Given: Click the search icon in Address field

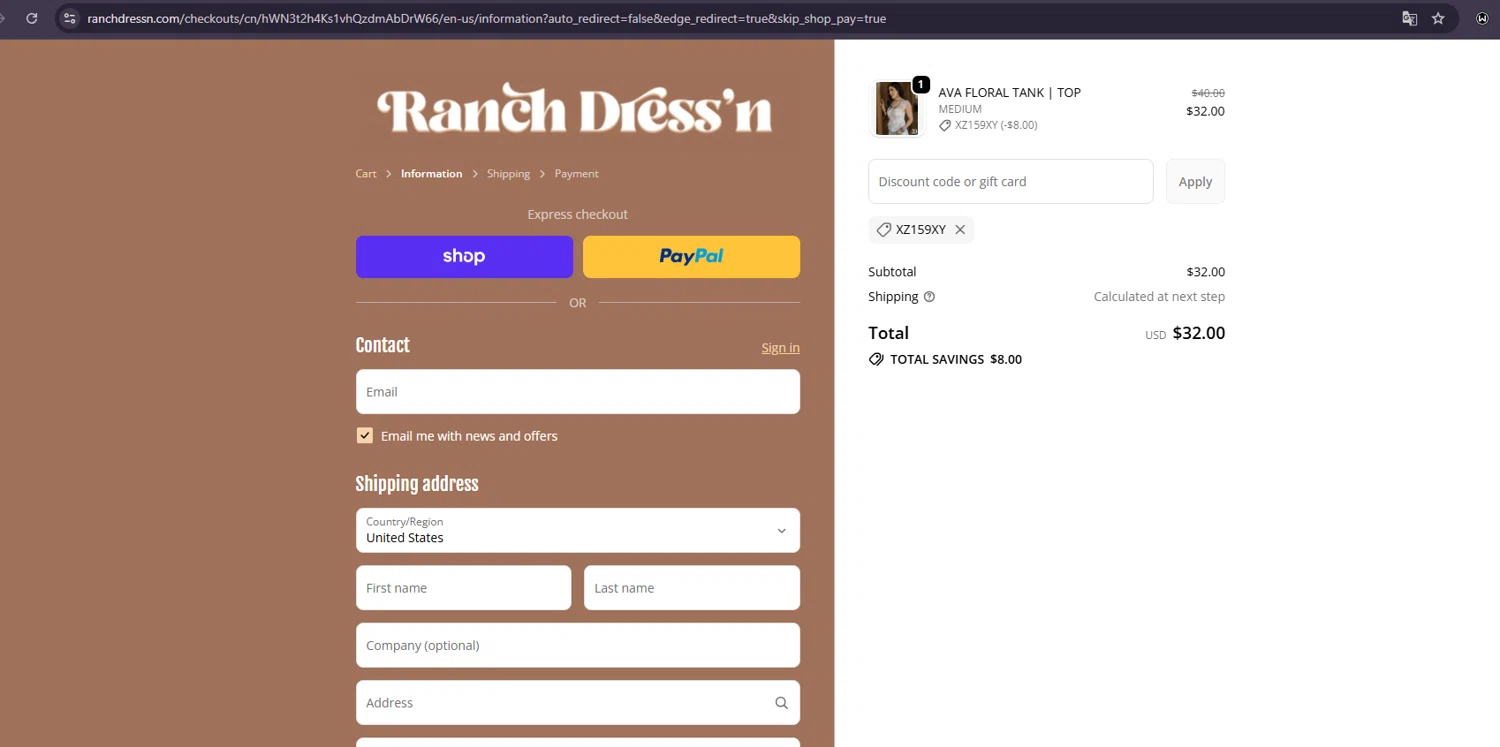Looking at the screenshot, I should click(781, 703).
